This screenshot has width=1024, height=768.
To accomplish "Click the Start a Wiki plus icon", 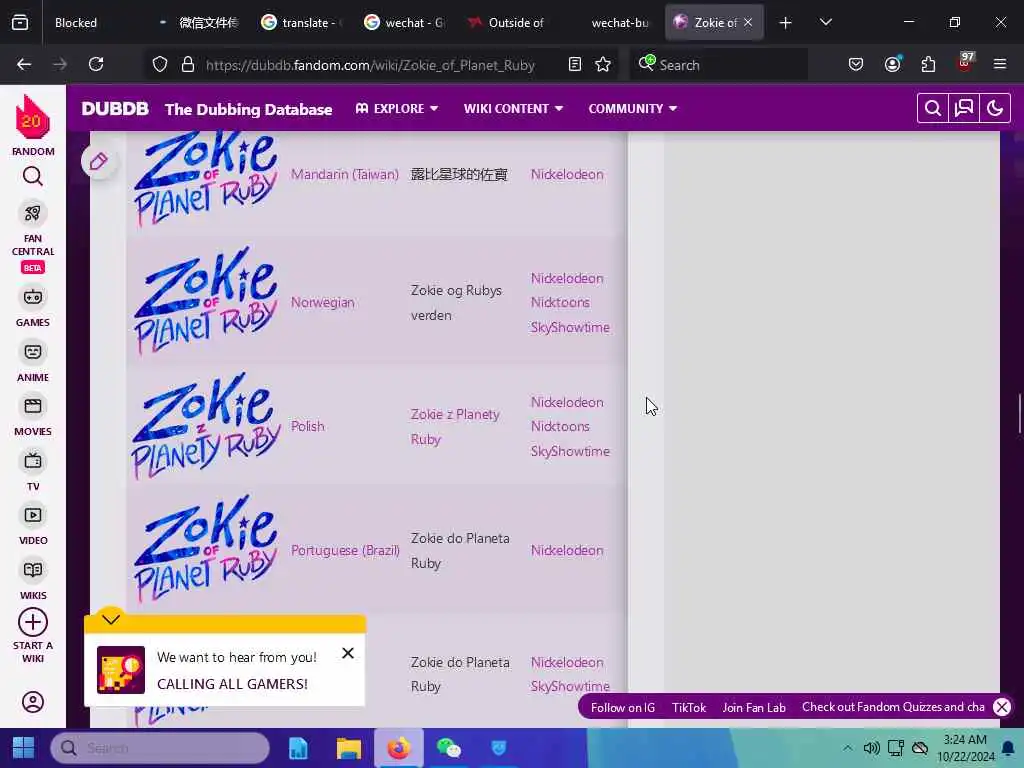I will tap(33, 622).
